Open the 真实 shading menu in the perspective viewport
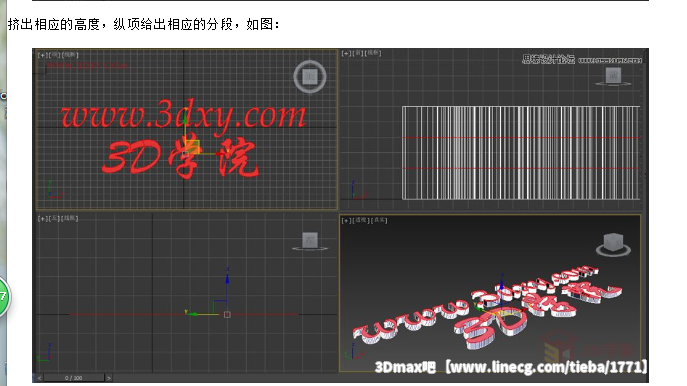 (379, 220)
